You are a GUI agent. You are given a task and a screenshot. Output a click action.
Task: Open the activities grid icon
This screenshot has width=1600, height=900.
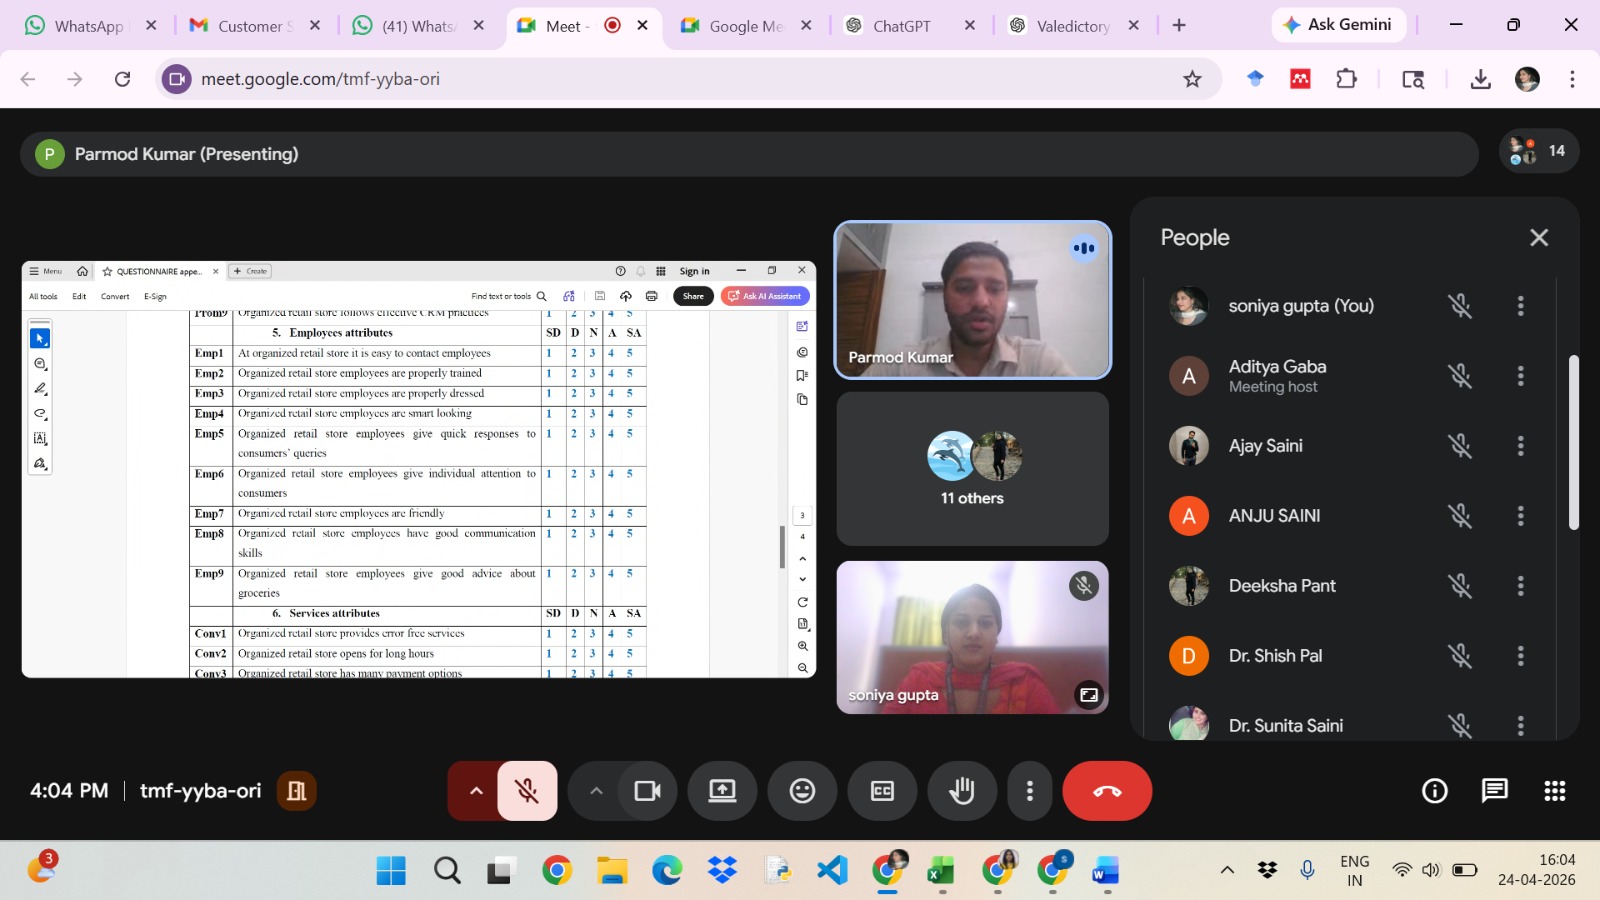1554,791
